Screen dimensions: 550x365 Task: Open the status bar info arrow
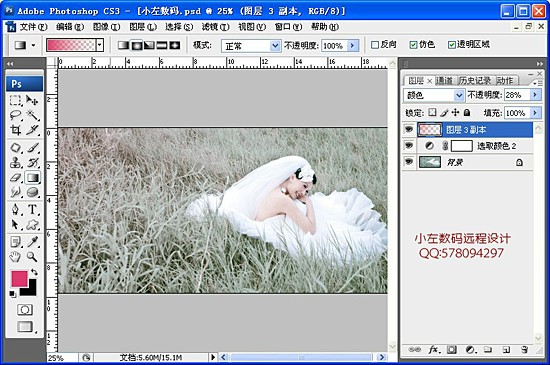pyautogui.click(x=213, y=357)
